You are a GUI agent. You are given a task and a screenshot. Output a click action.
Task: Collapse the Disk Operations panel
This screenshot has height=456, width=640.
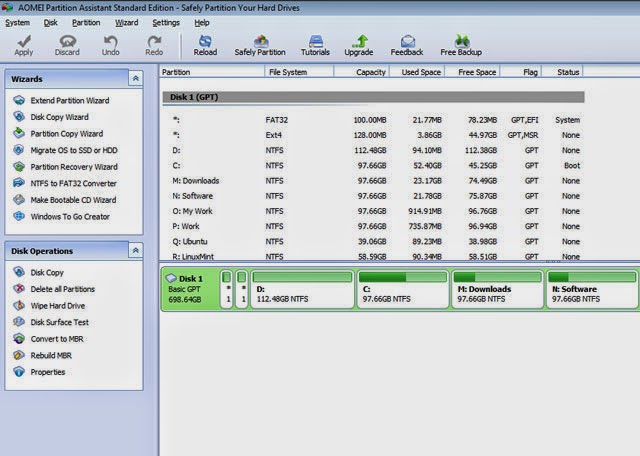pyautogui.click(x=136, y=250)
